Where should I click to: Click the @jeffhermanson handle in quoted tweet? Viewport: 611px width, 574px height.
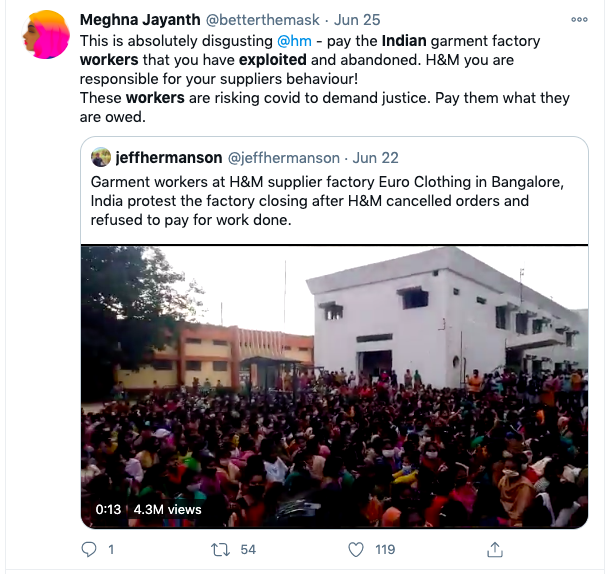click(x=283, y=158)
